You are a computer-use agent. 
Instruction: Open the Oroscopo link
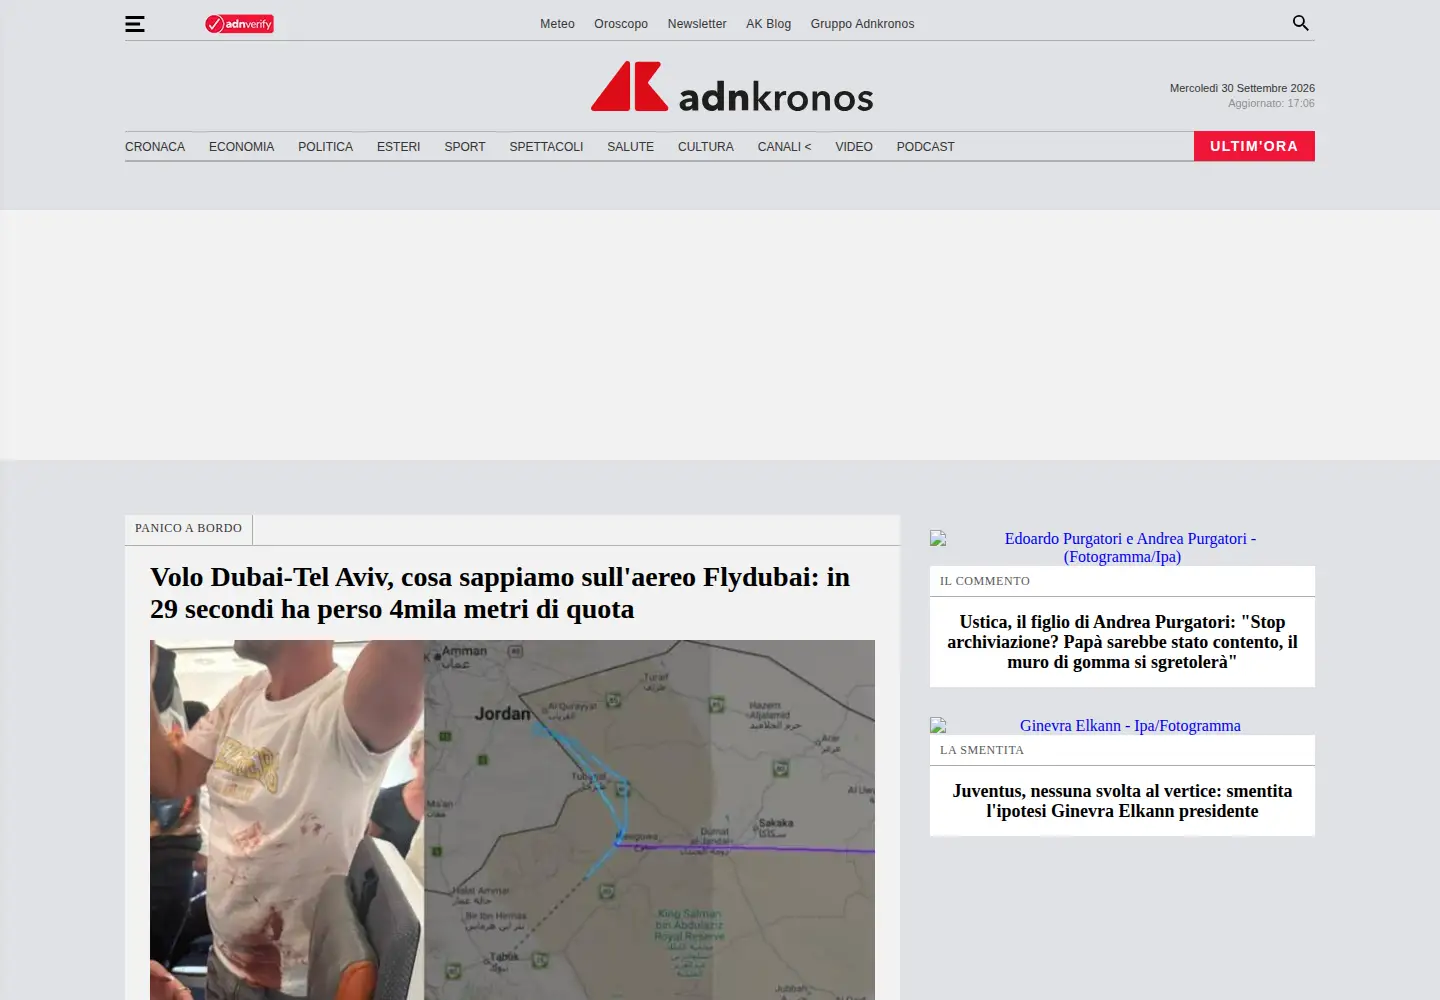pos(621,24)
